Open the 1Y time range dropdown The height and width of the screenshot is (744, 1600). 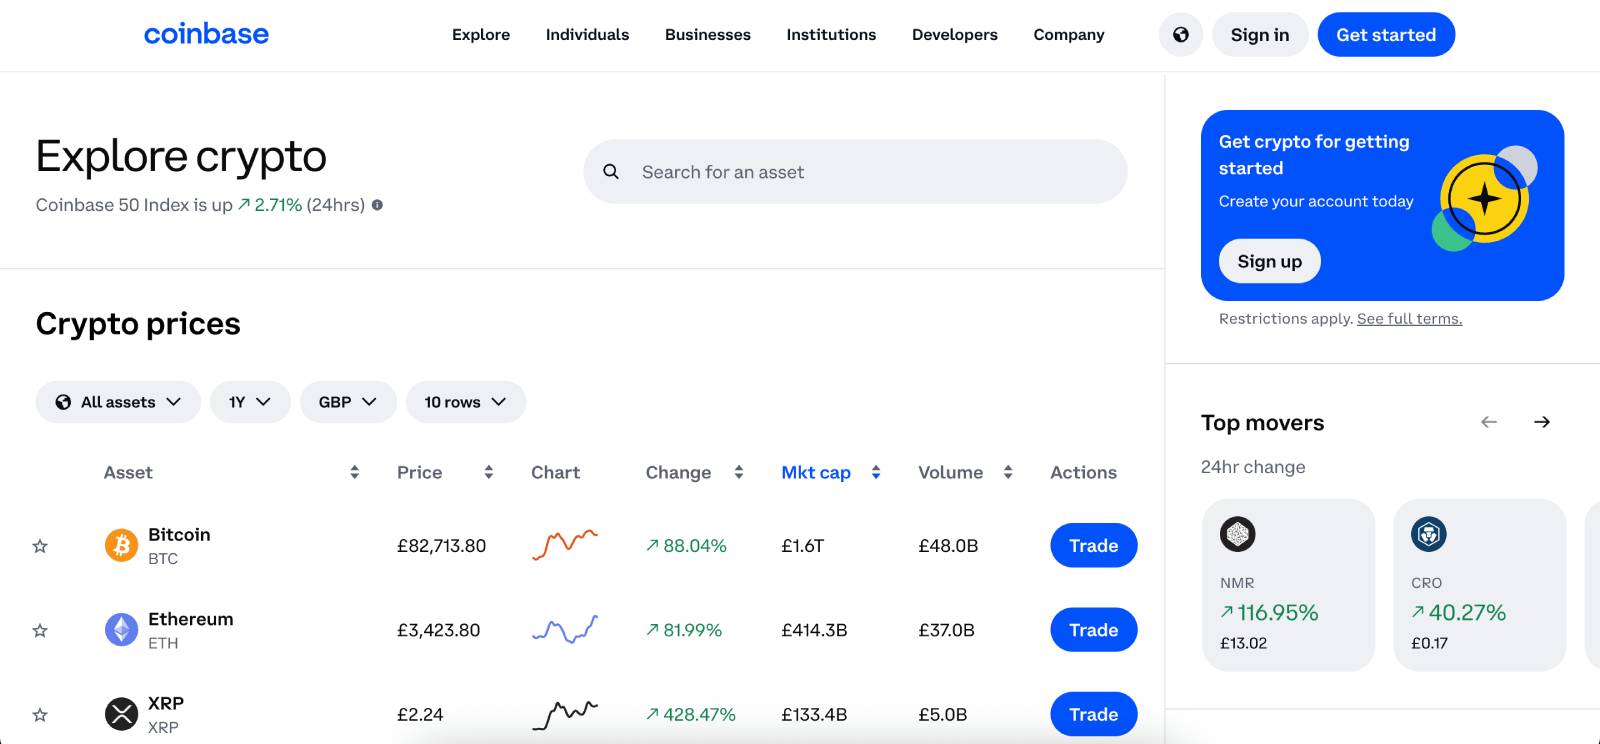(x=250, y=402)
